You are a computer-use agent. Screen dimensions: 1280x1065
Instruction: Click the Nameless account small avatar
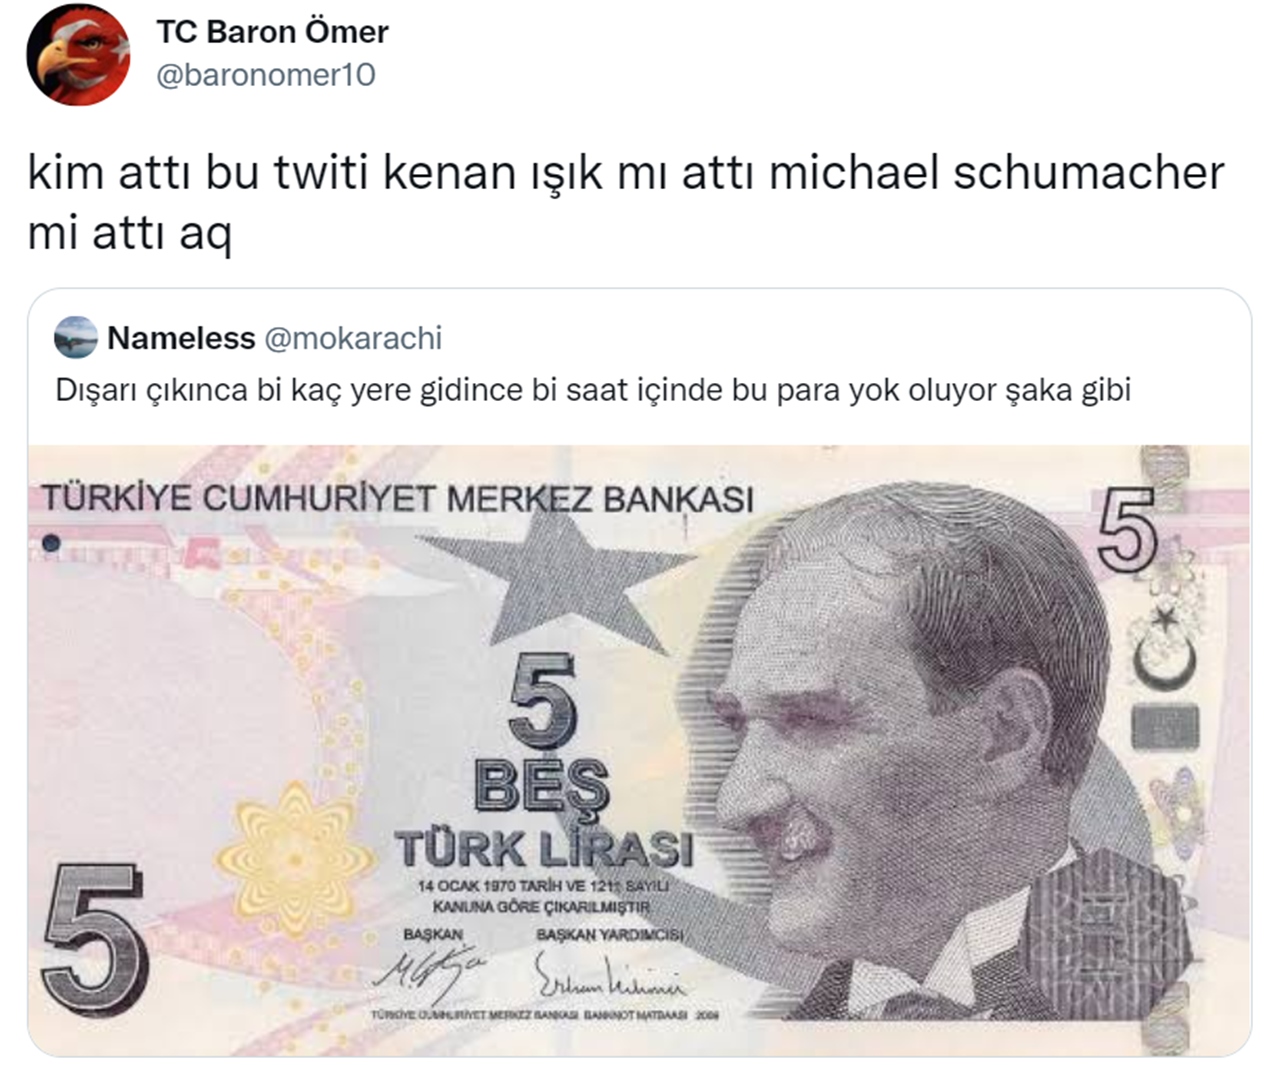(75, 338)
